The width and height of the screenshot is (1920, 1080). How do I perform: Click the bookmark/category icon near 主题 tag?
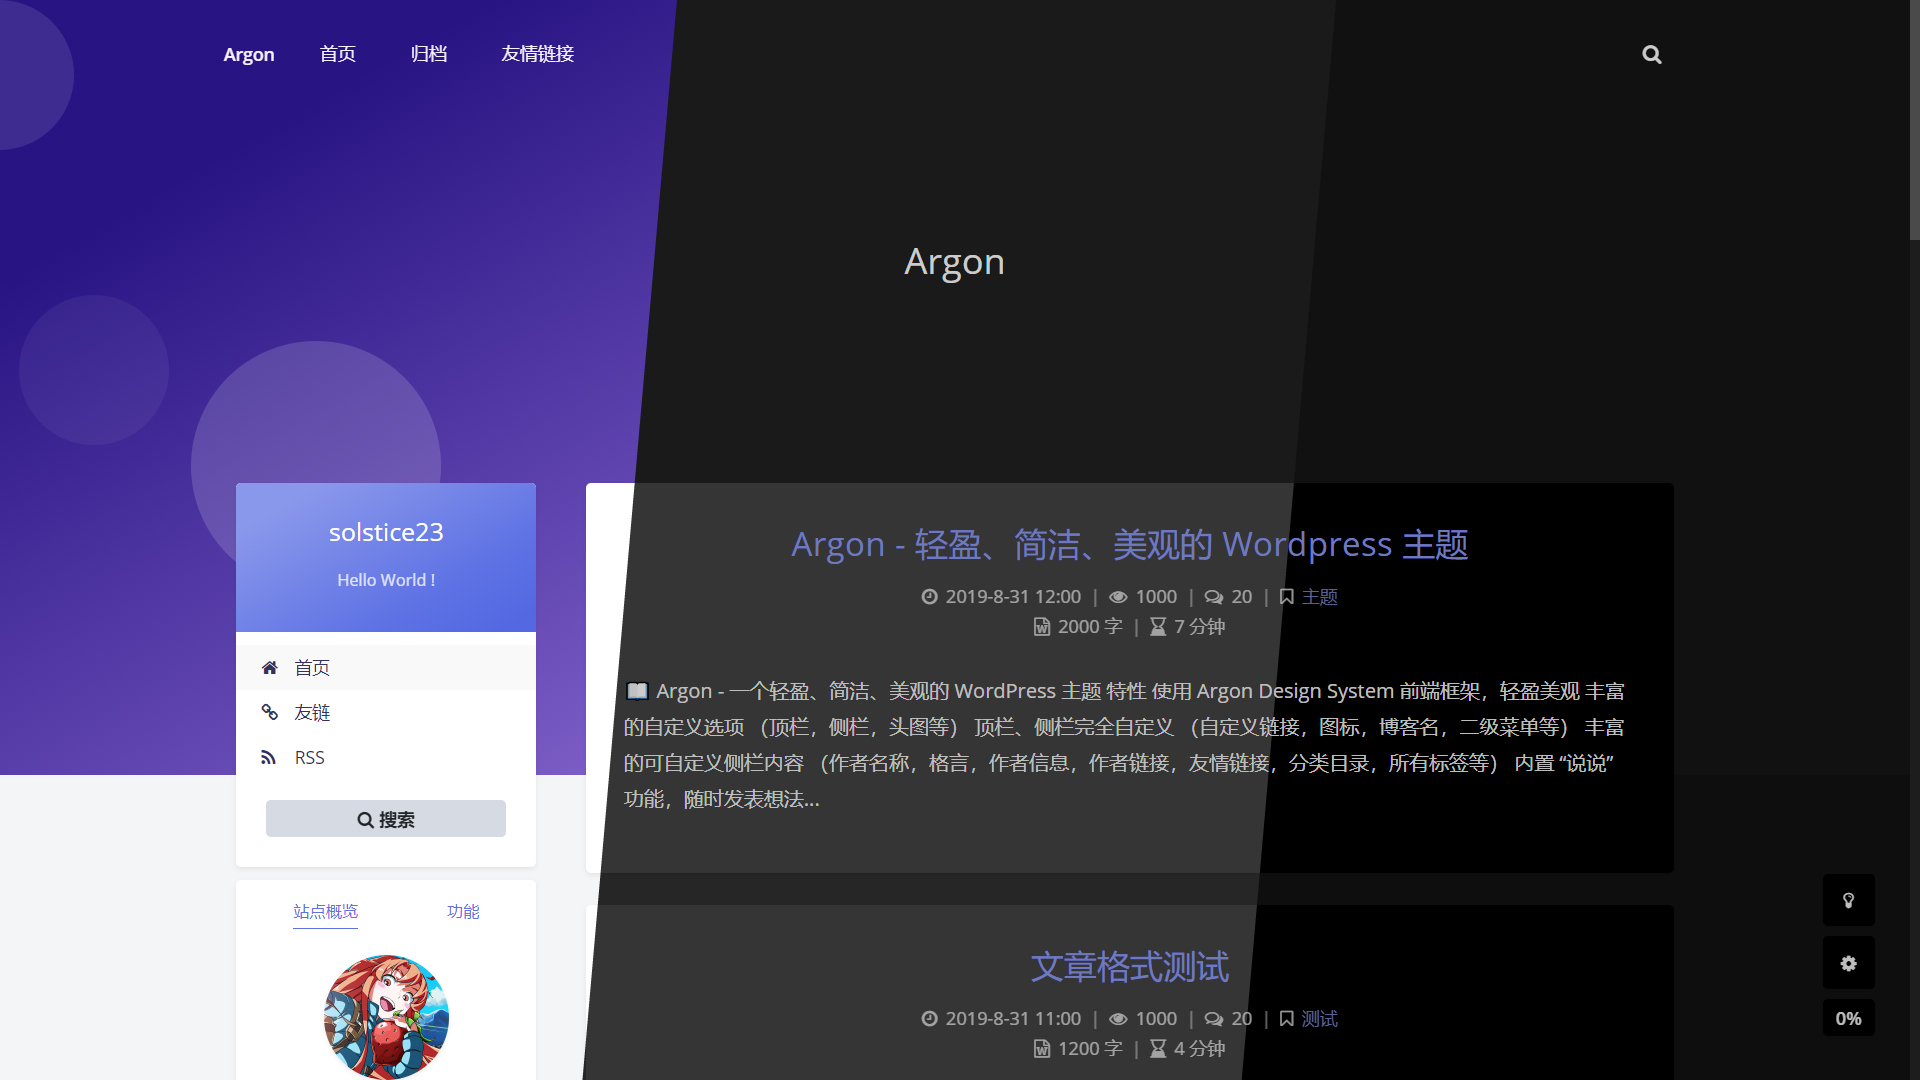[1286, 596]
